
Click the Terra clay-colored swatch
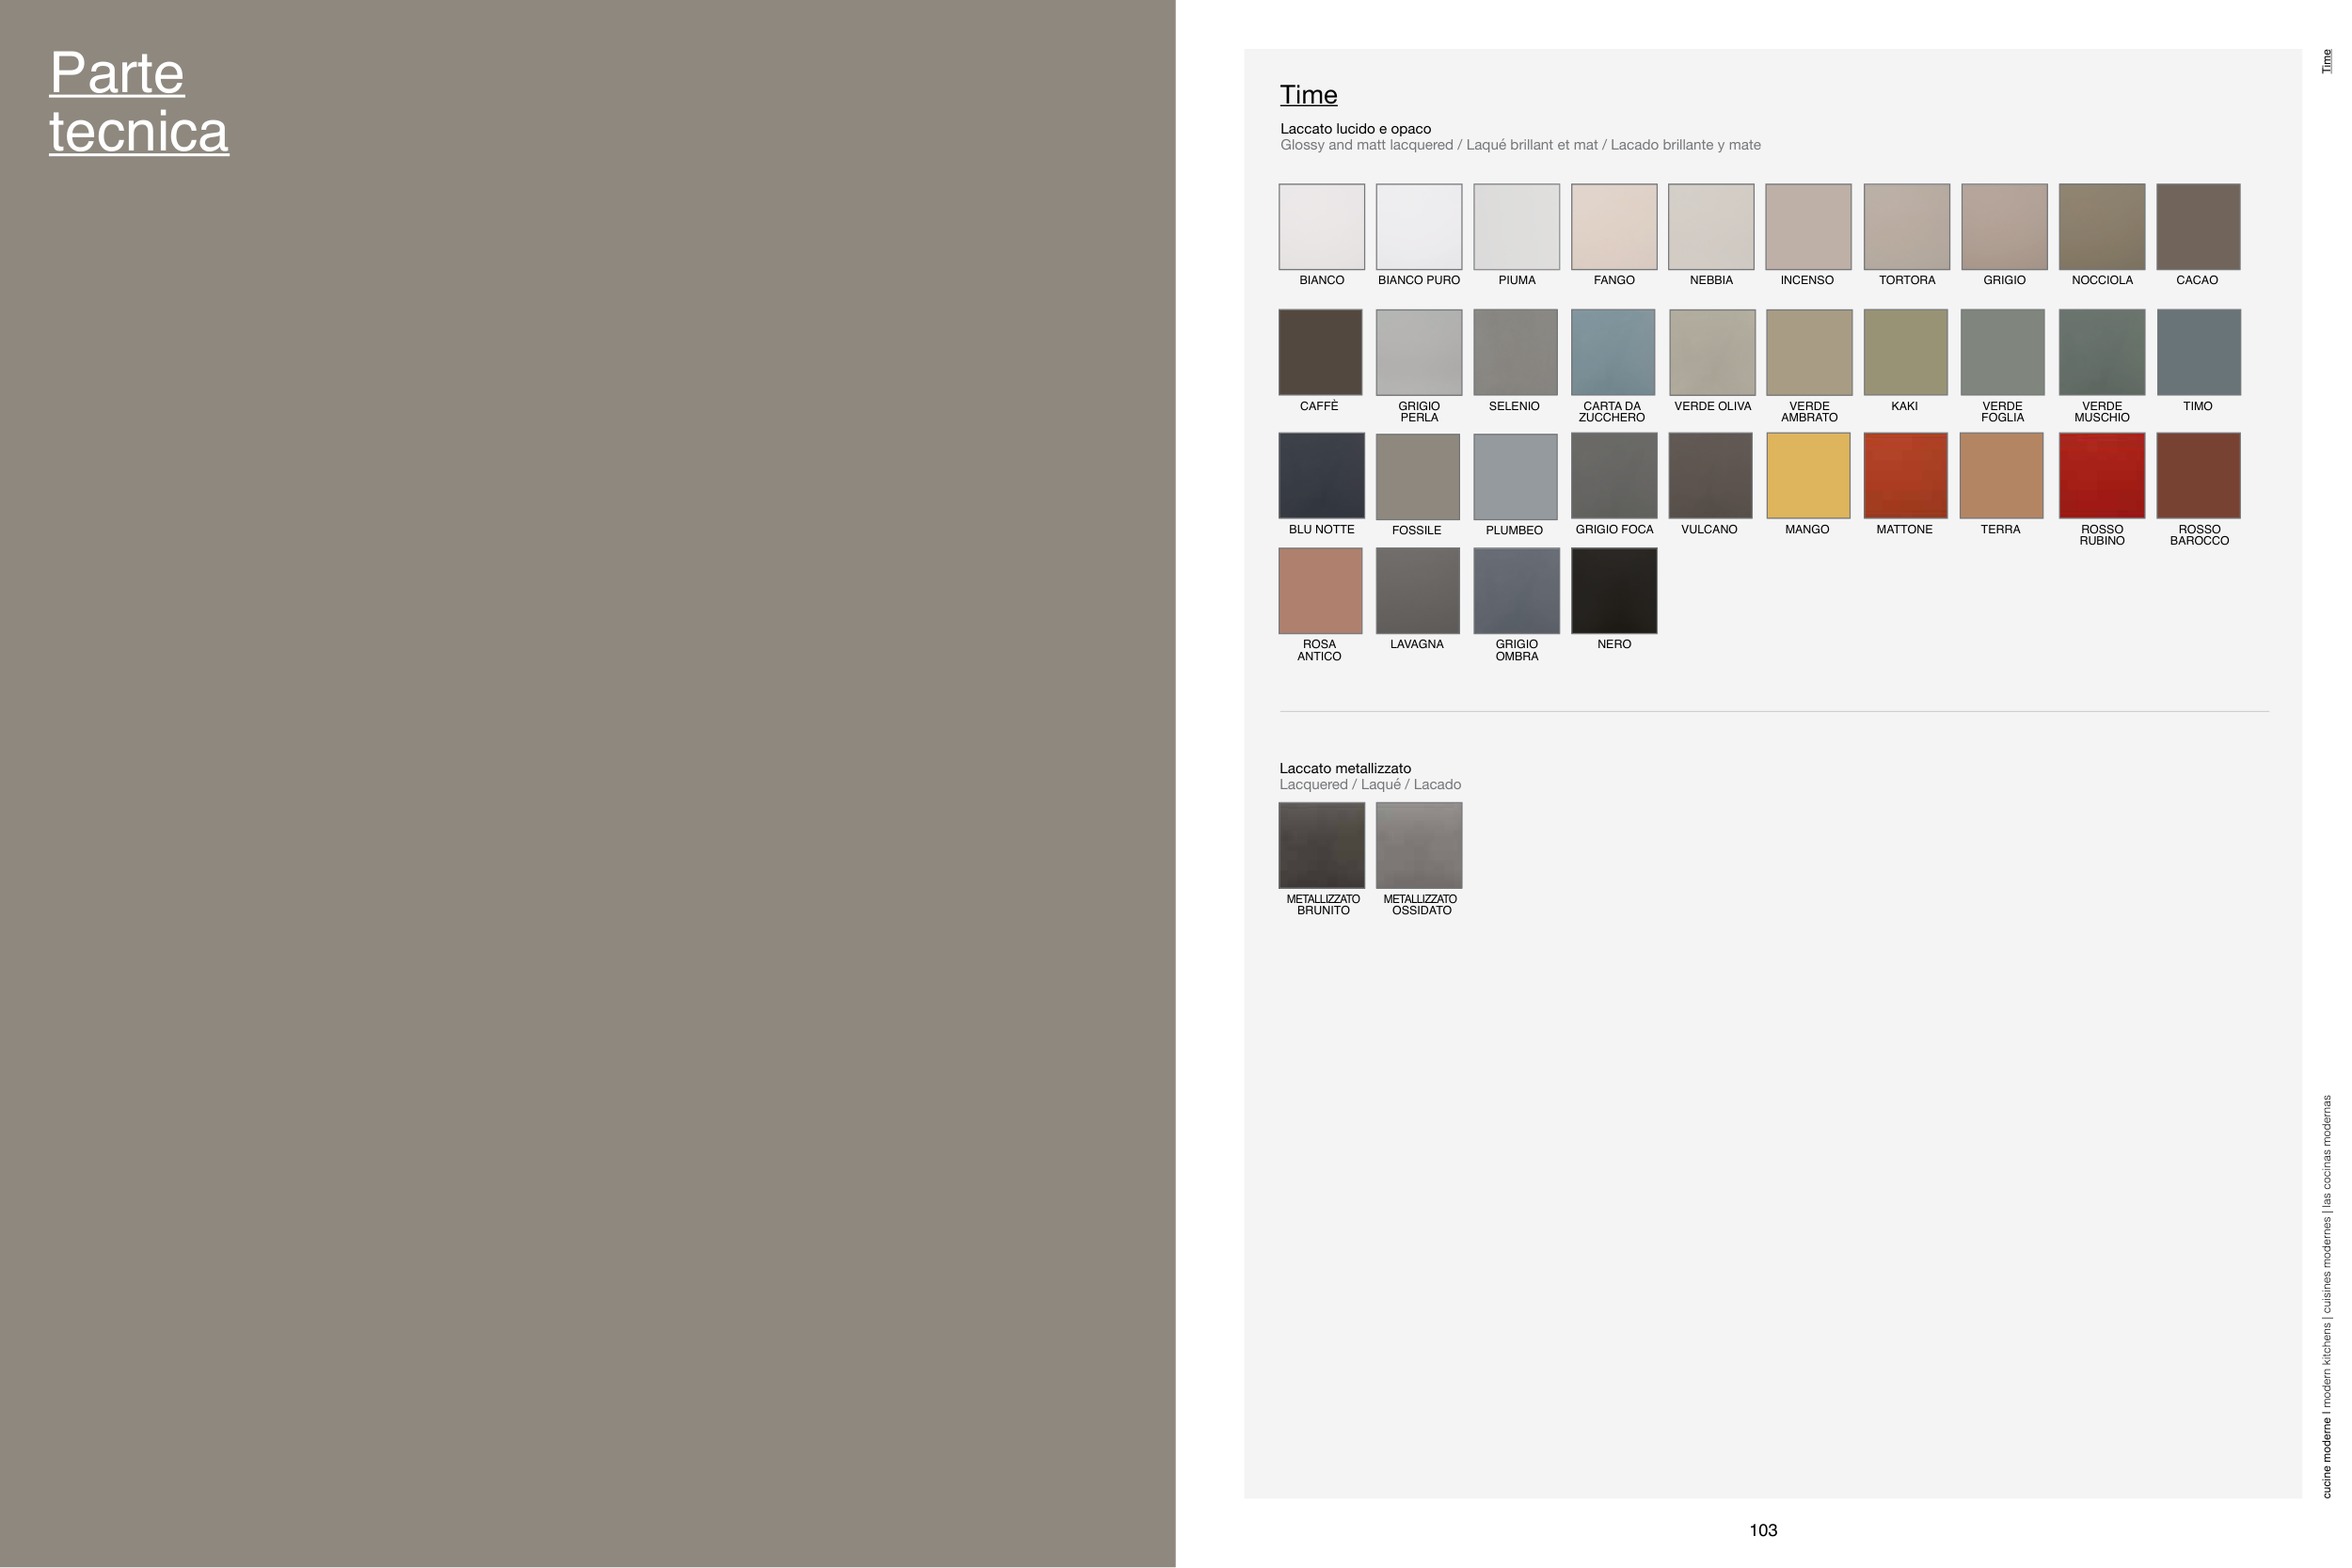coord(2001,475)
